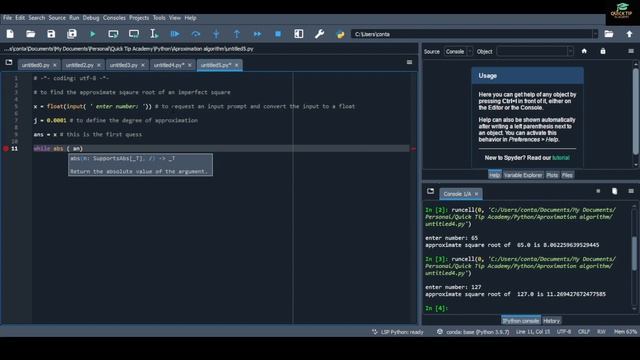640x360 pixels.
Task: Switch to the History tab
Action: 551,321
